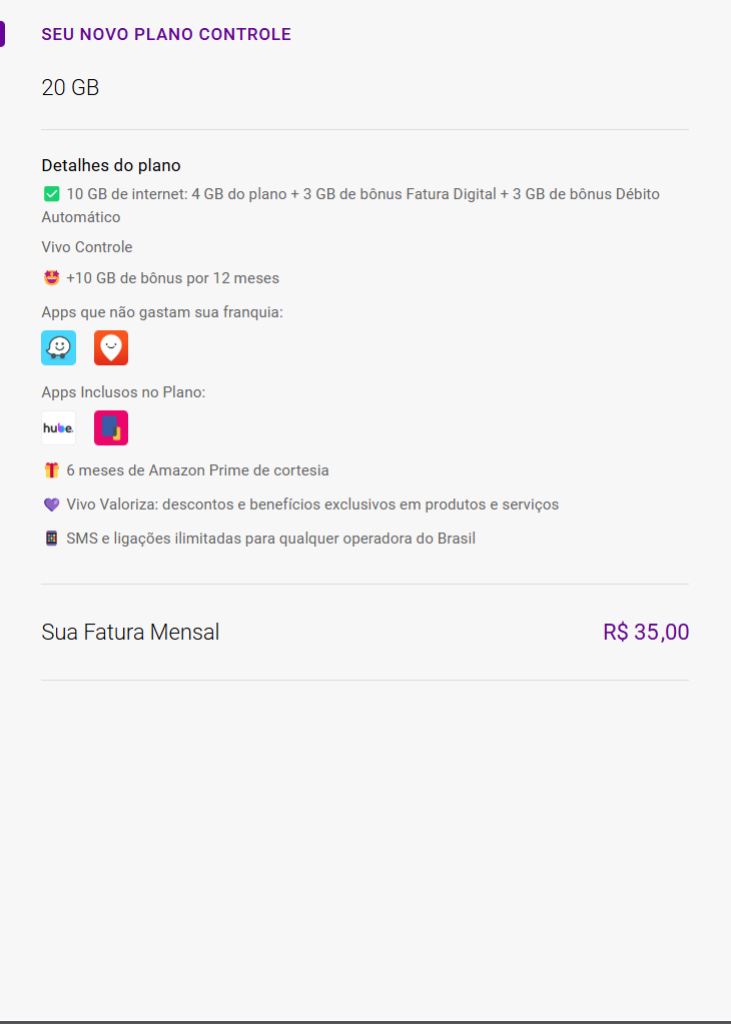The height and width of the screenshot is (1024, 731).
Task: Click "Apps Inclusos no Plano" label
Action: [x=123, y=392]
